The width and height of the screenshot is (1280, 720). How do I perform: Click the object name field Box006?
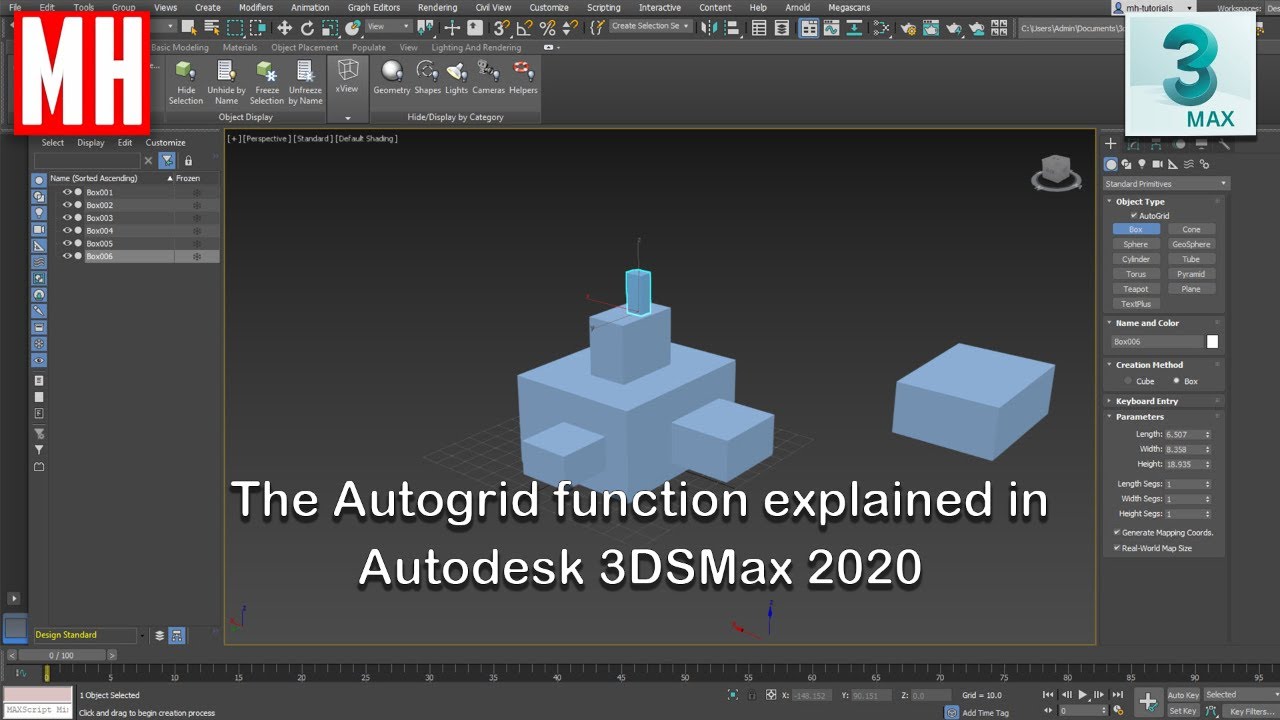pos(1157,342)
